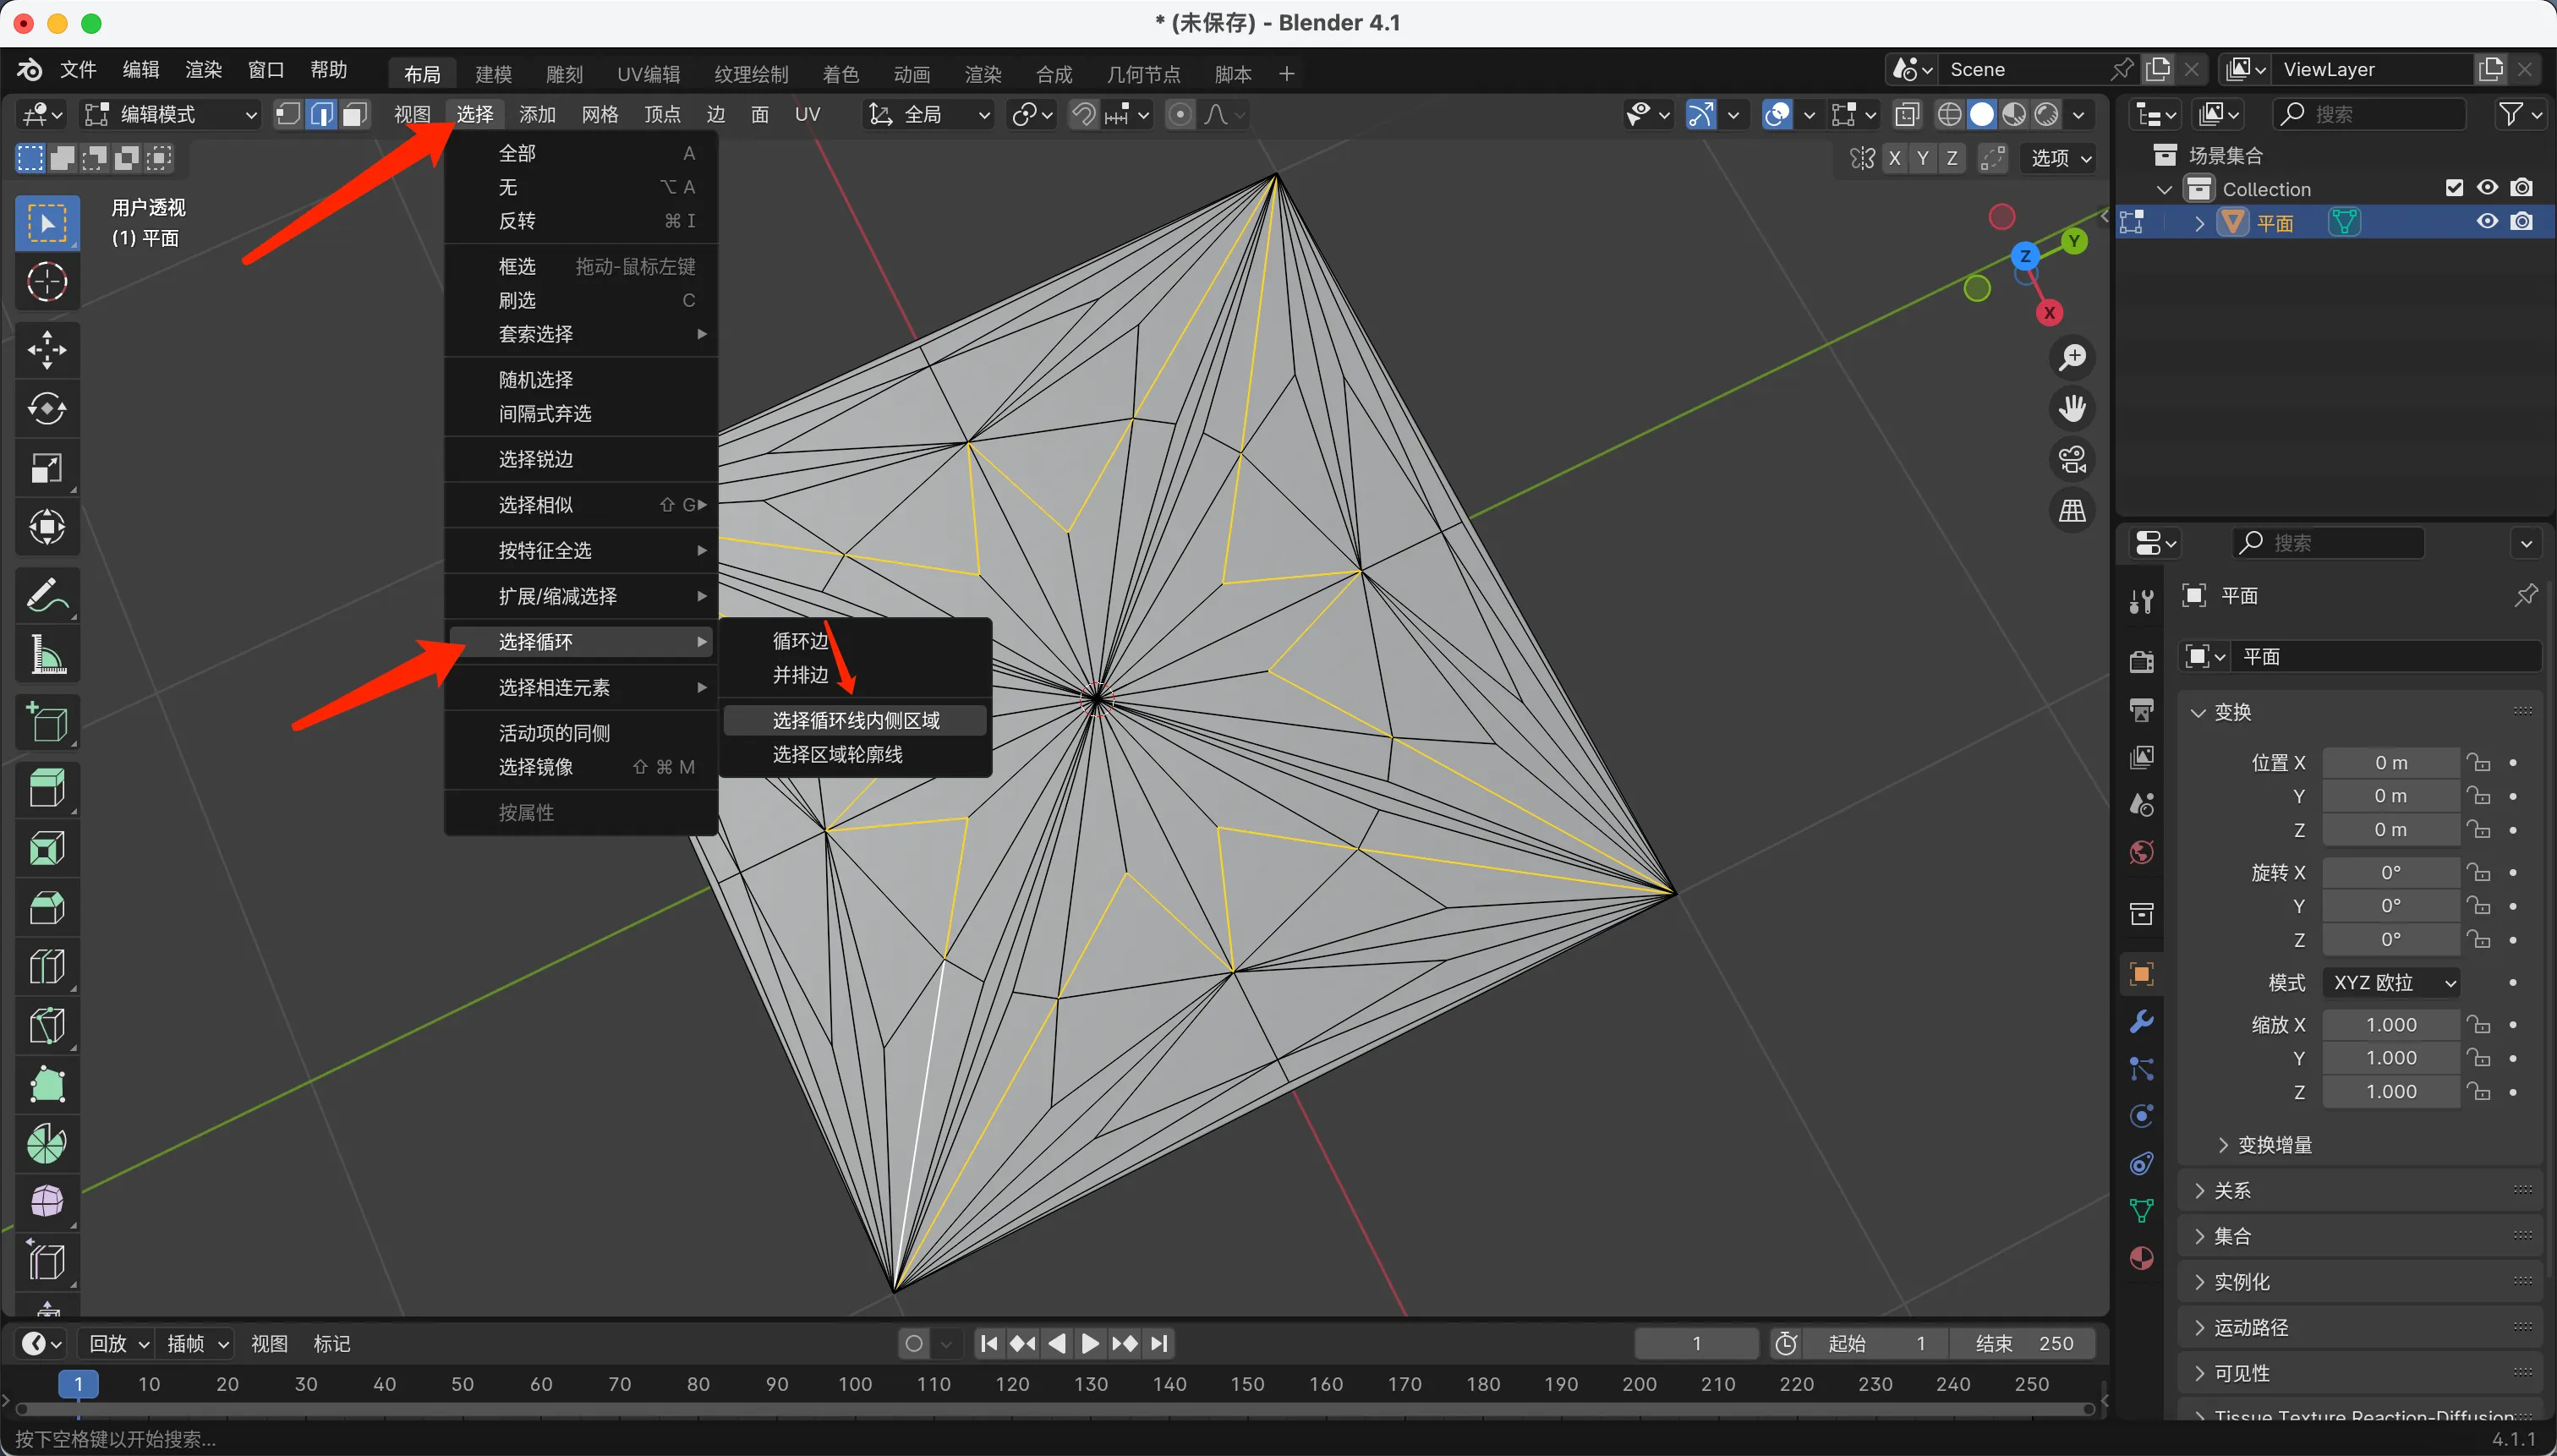Uncheck the Collection exclude checkbox
Screen dimensions: 2557x1456
2453,188
